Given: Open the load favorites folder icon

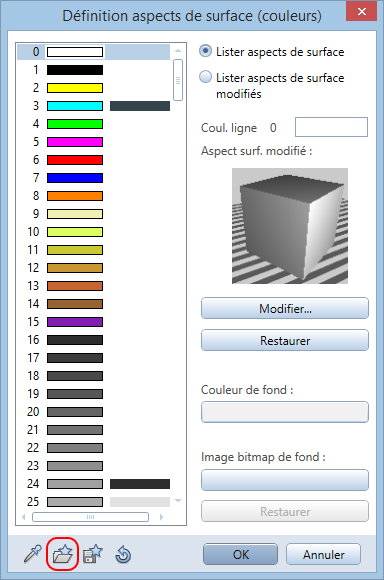Looking at the screenshot, I should [63, 554].
